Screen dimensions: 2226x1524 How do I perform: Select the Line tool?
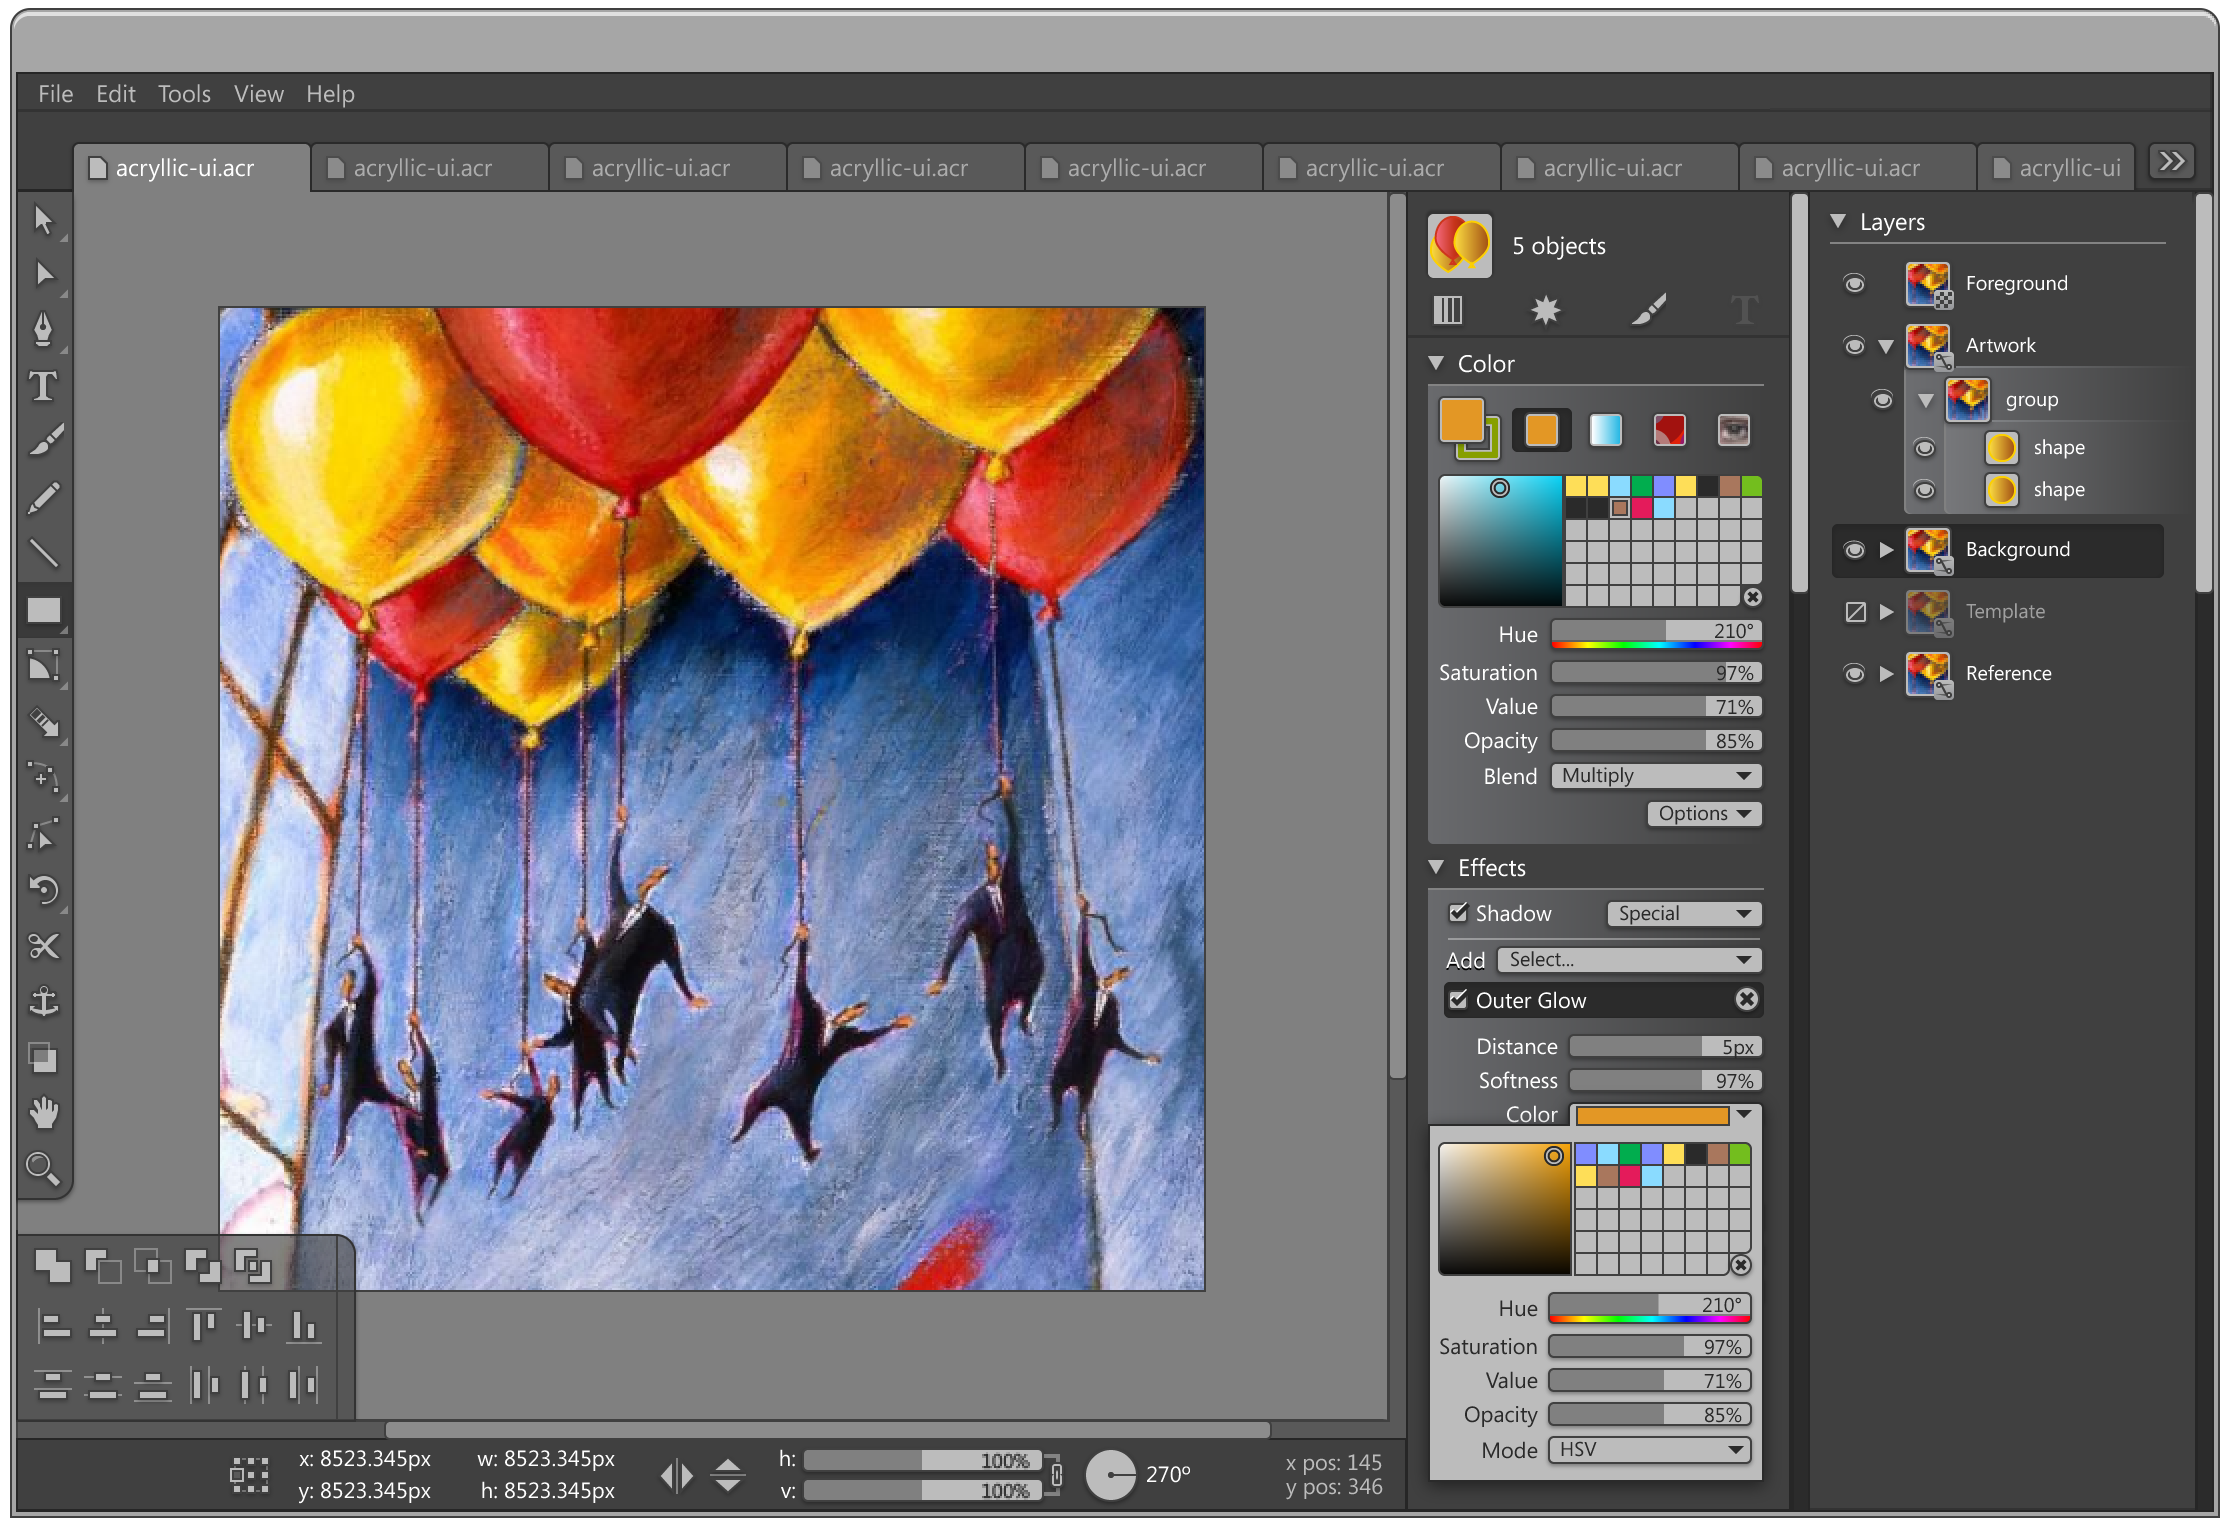[x=43, y=553]
